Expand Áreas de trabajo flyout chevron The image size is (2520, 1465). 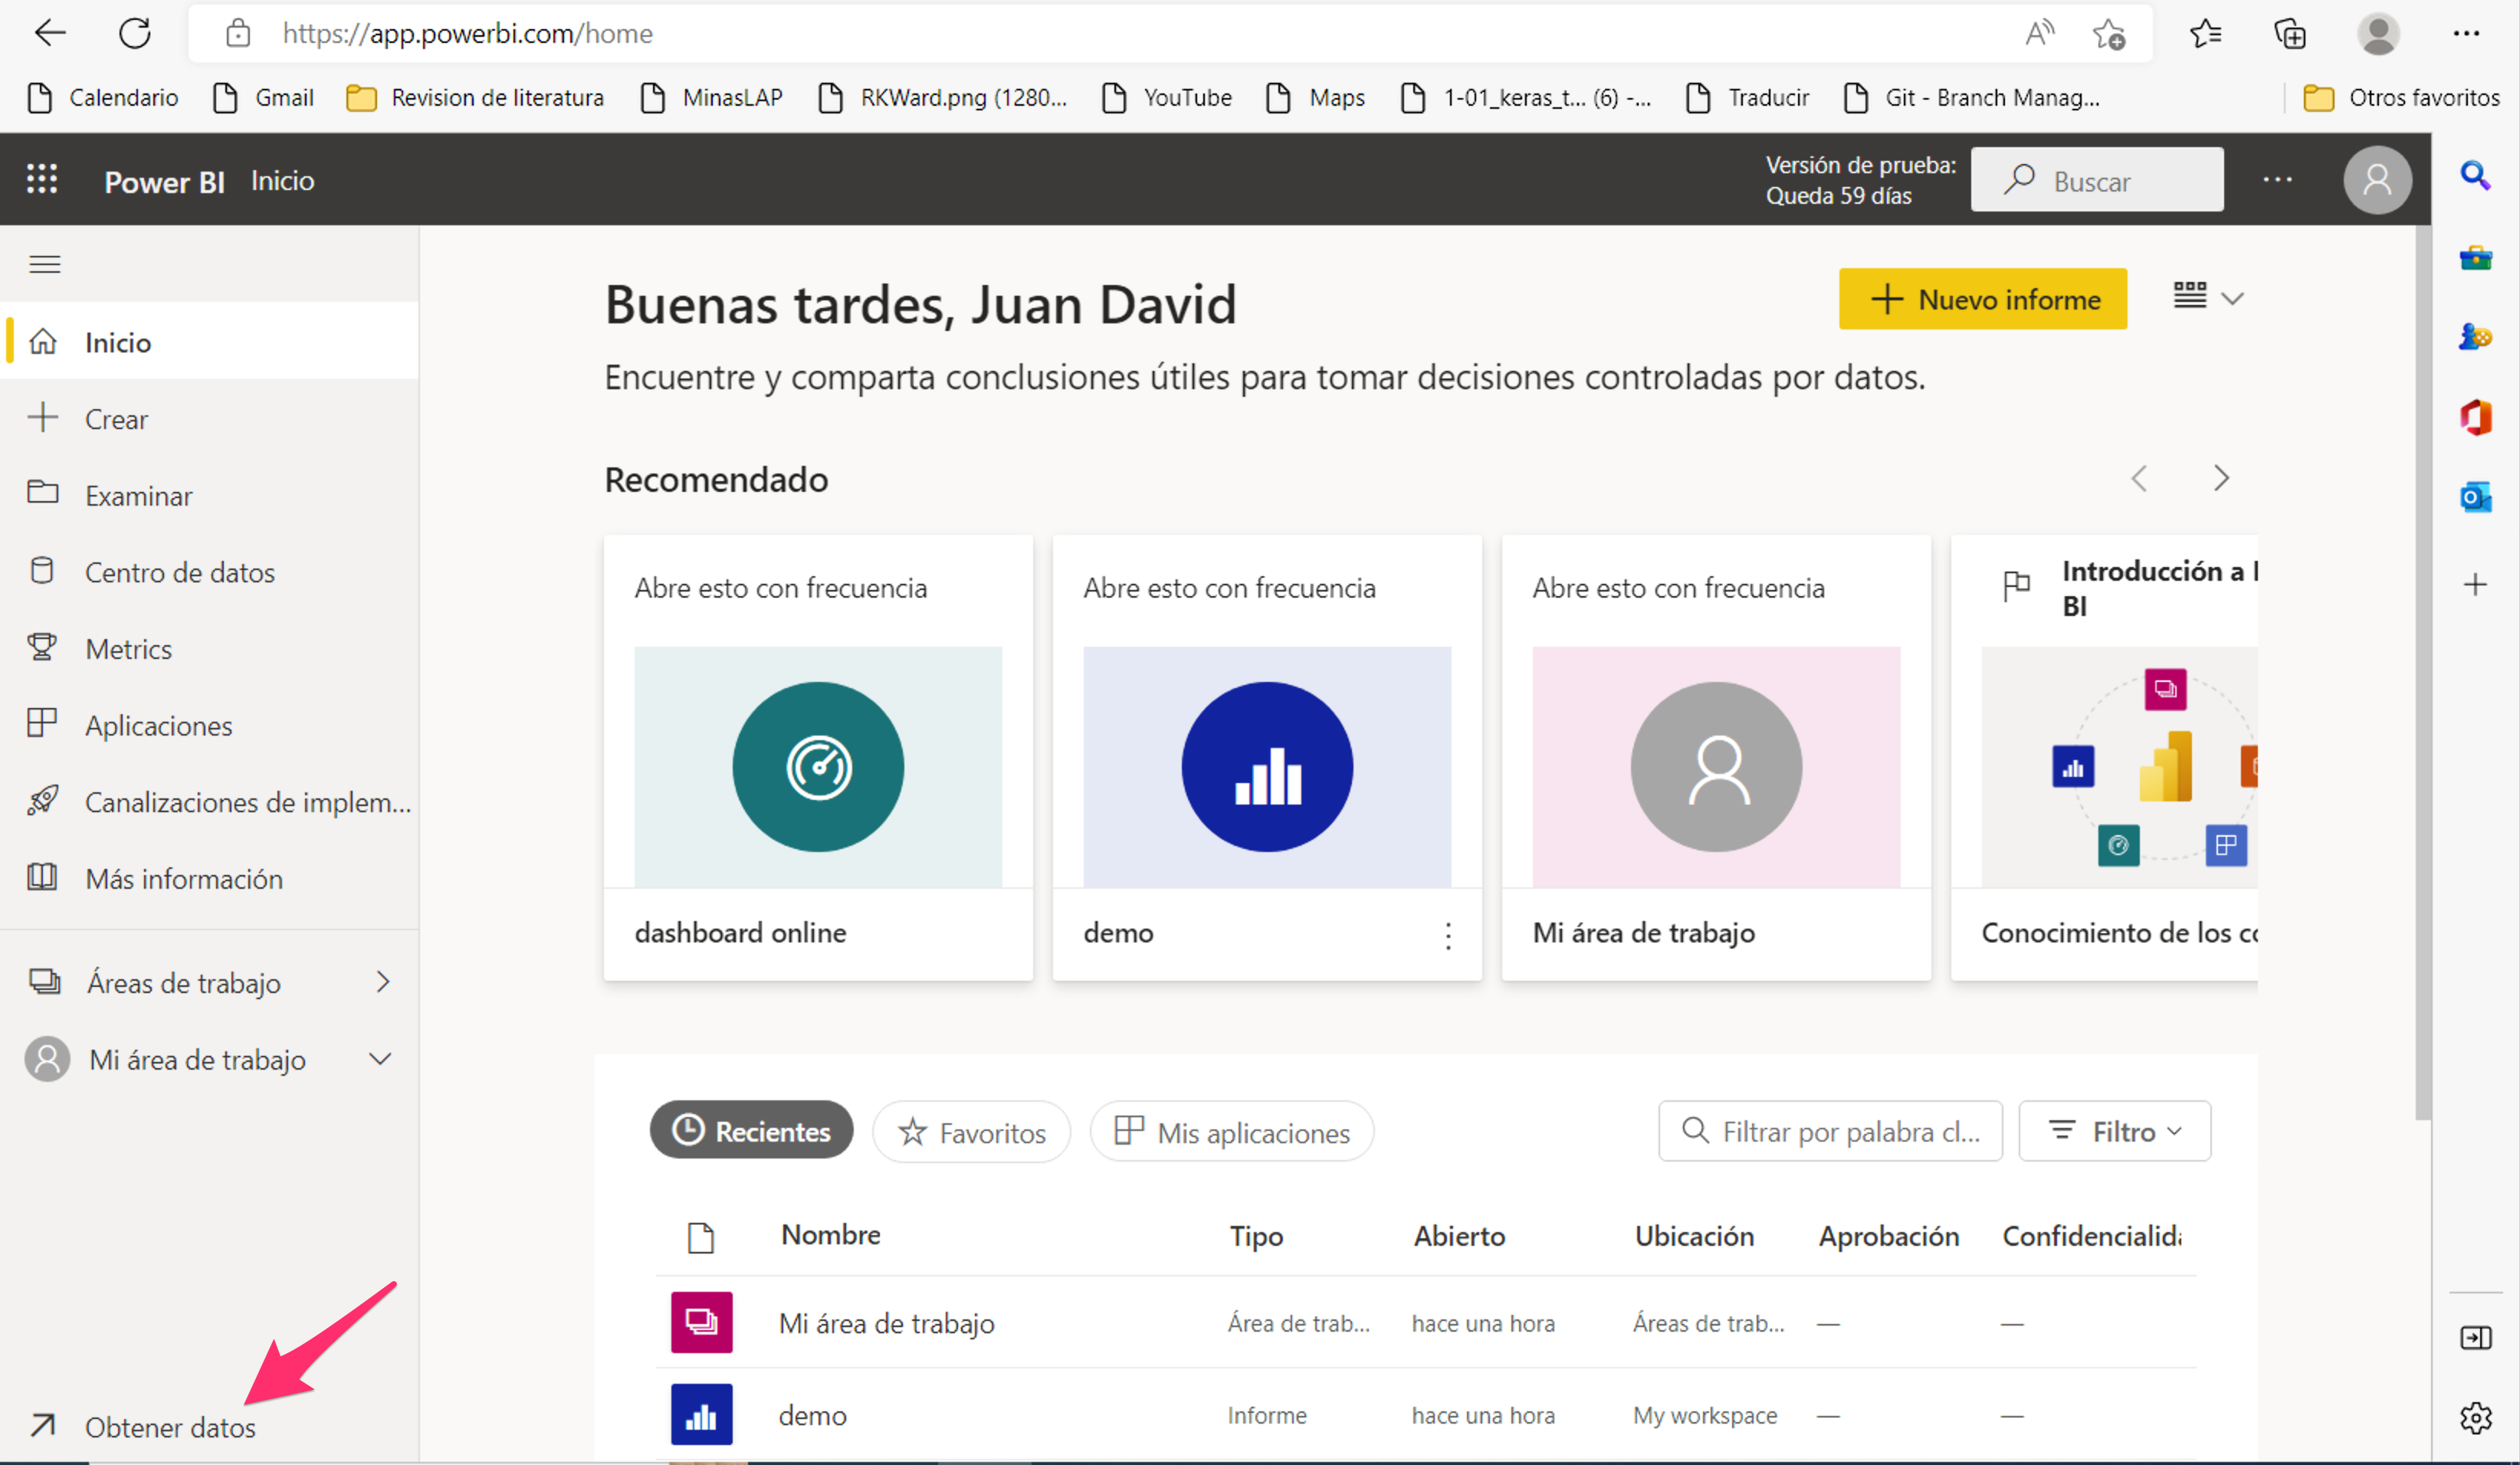point(383,982)
